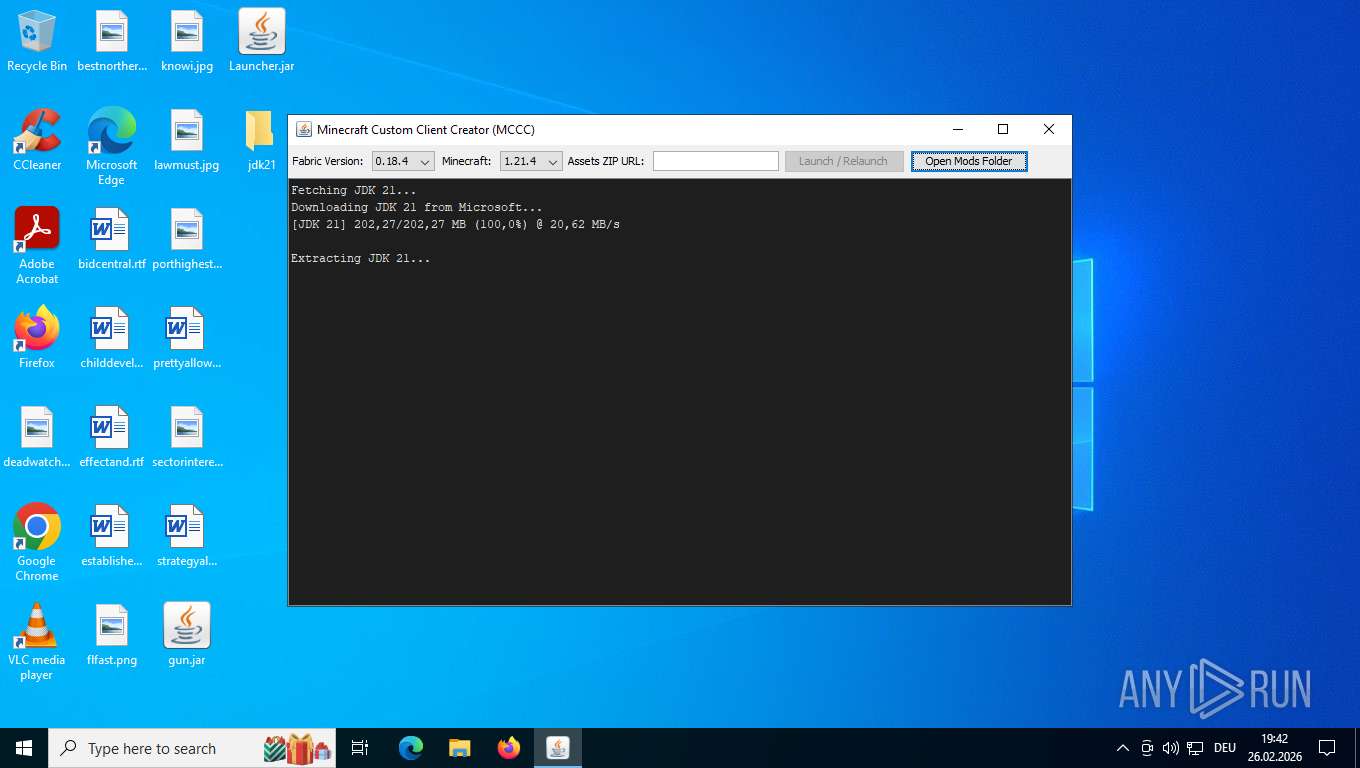
Task: Select the Adobe Acrobat desktop shortcut
Action: pos(37,246)
